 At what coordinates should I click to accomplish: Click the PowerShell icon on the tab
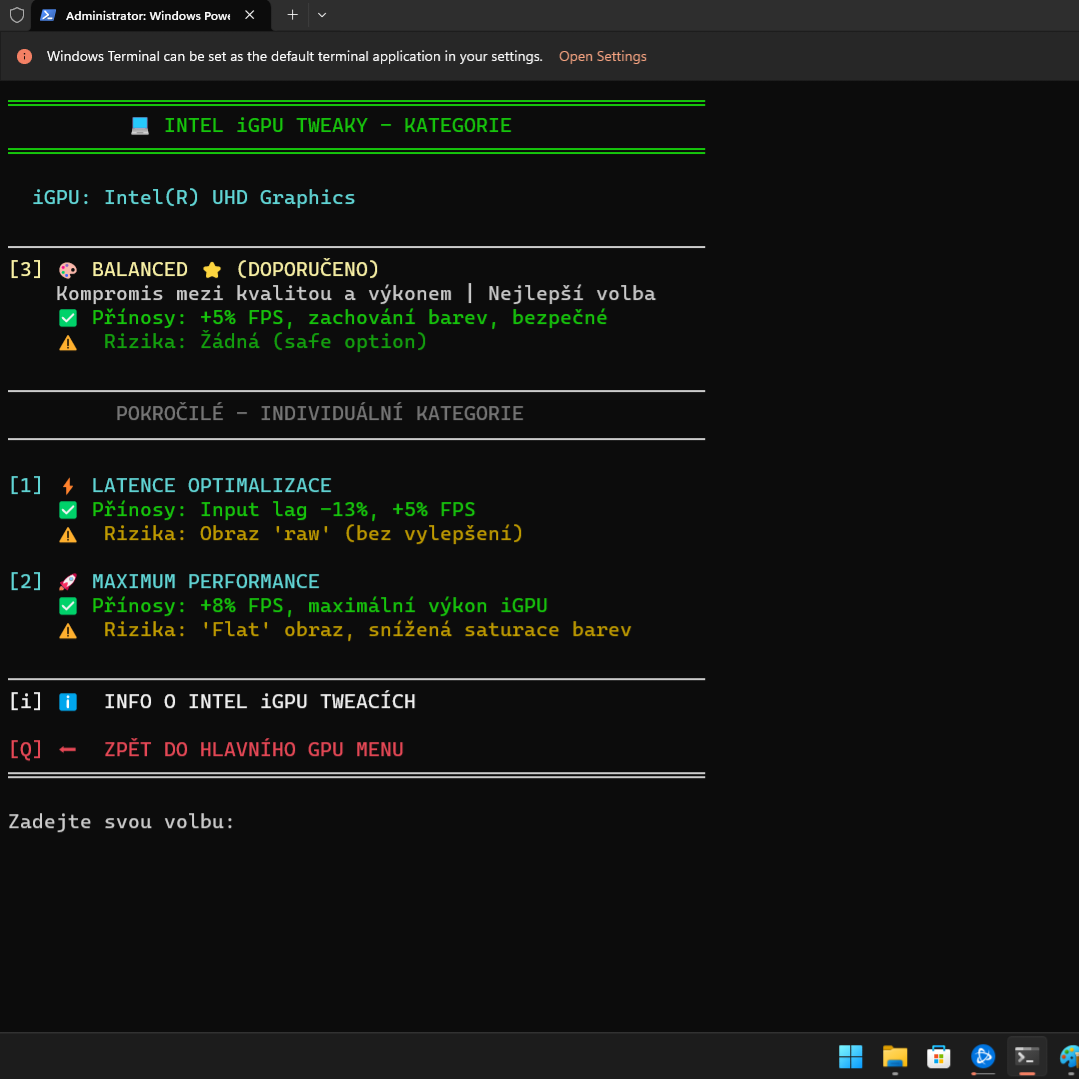click(47, 15)
